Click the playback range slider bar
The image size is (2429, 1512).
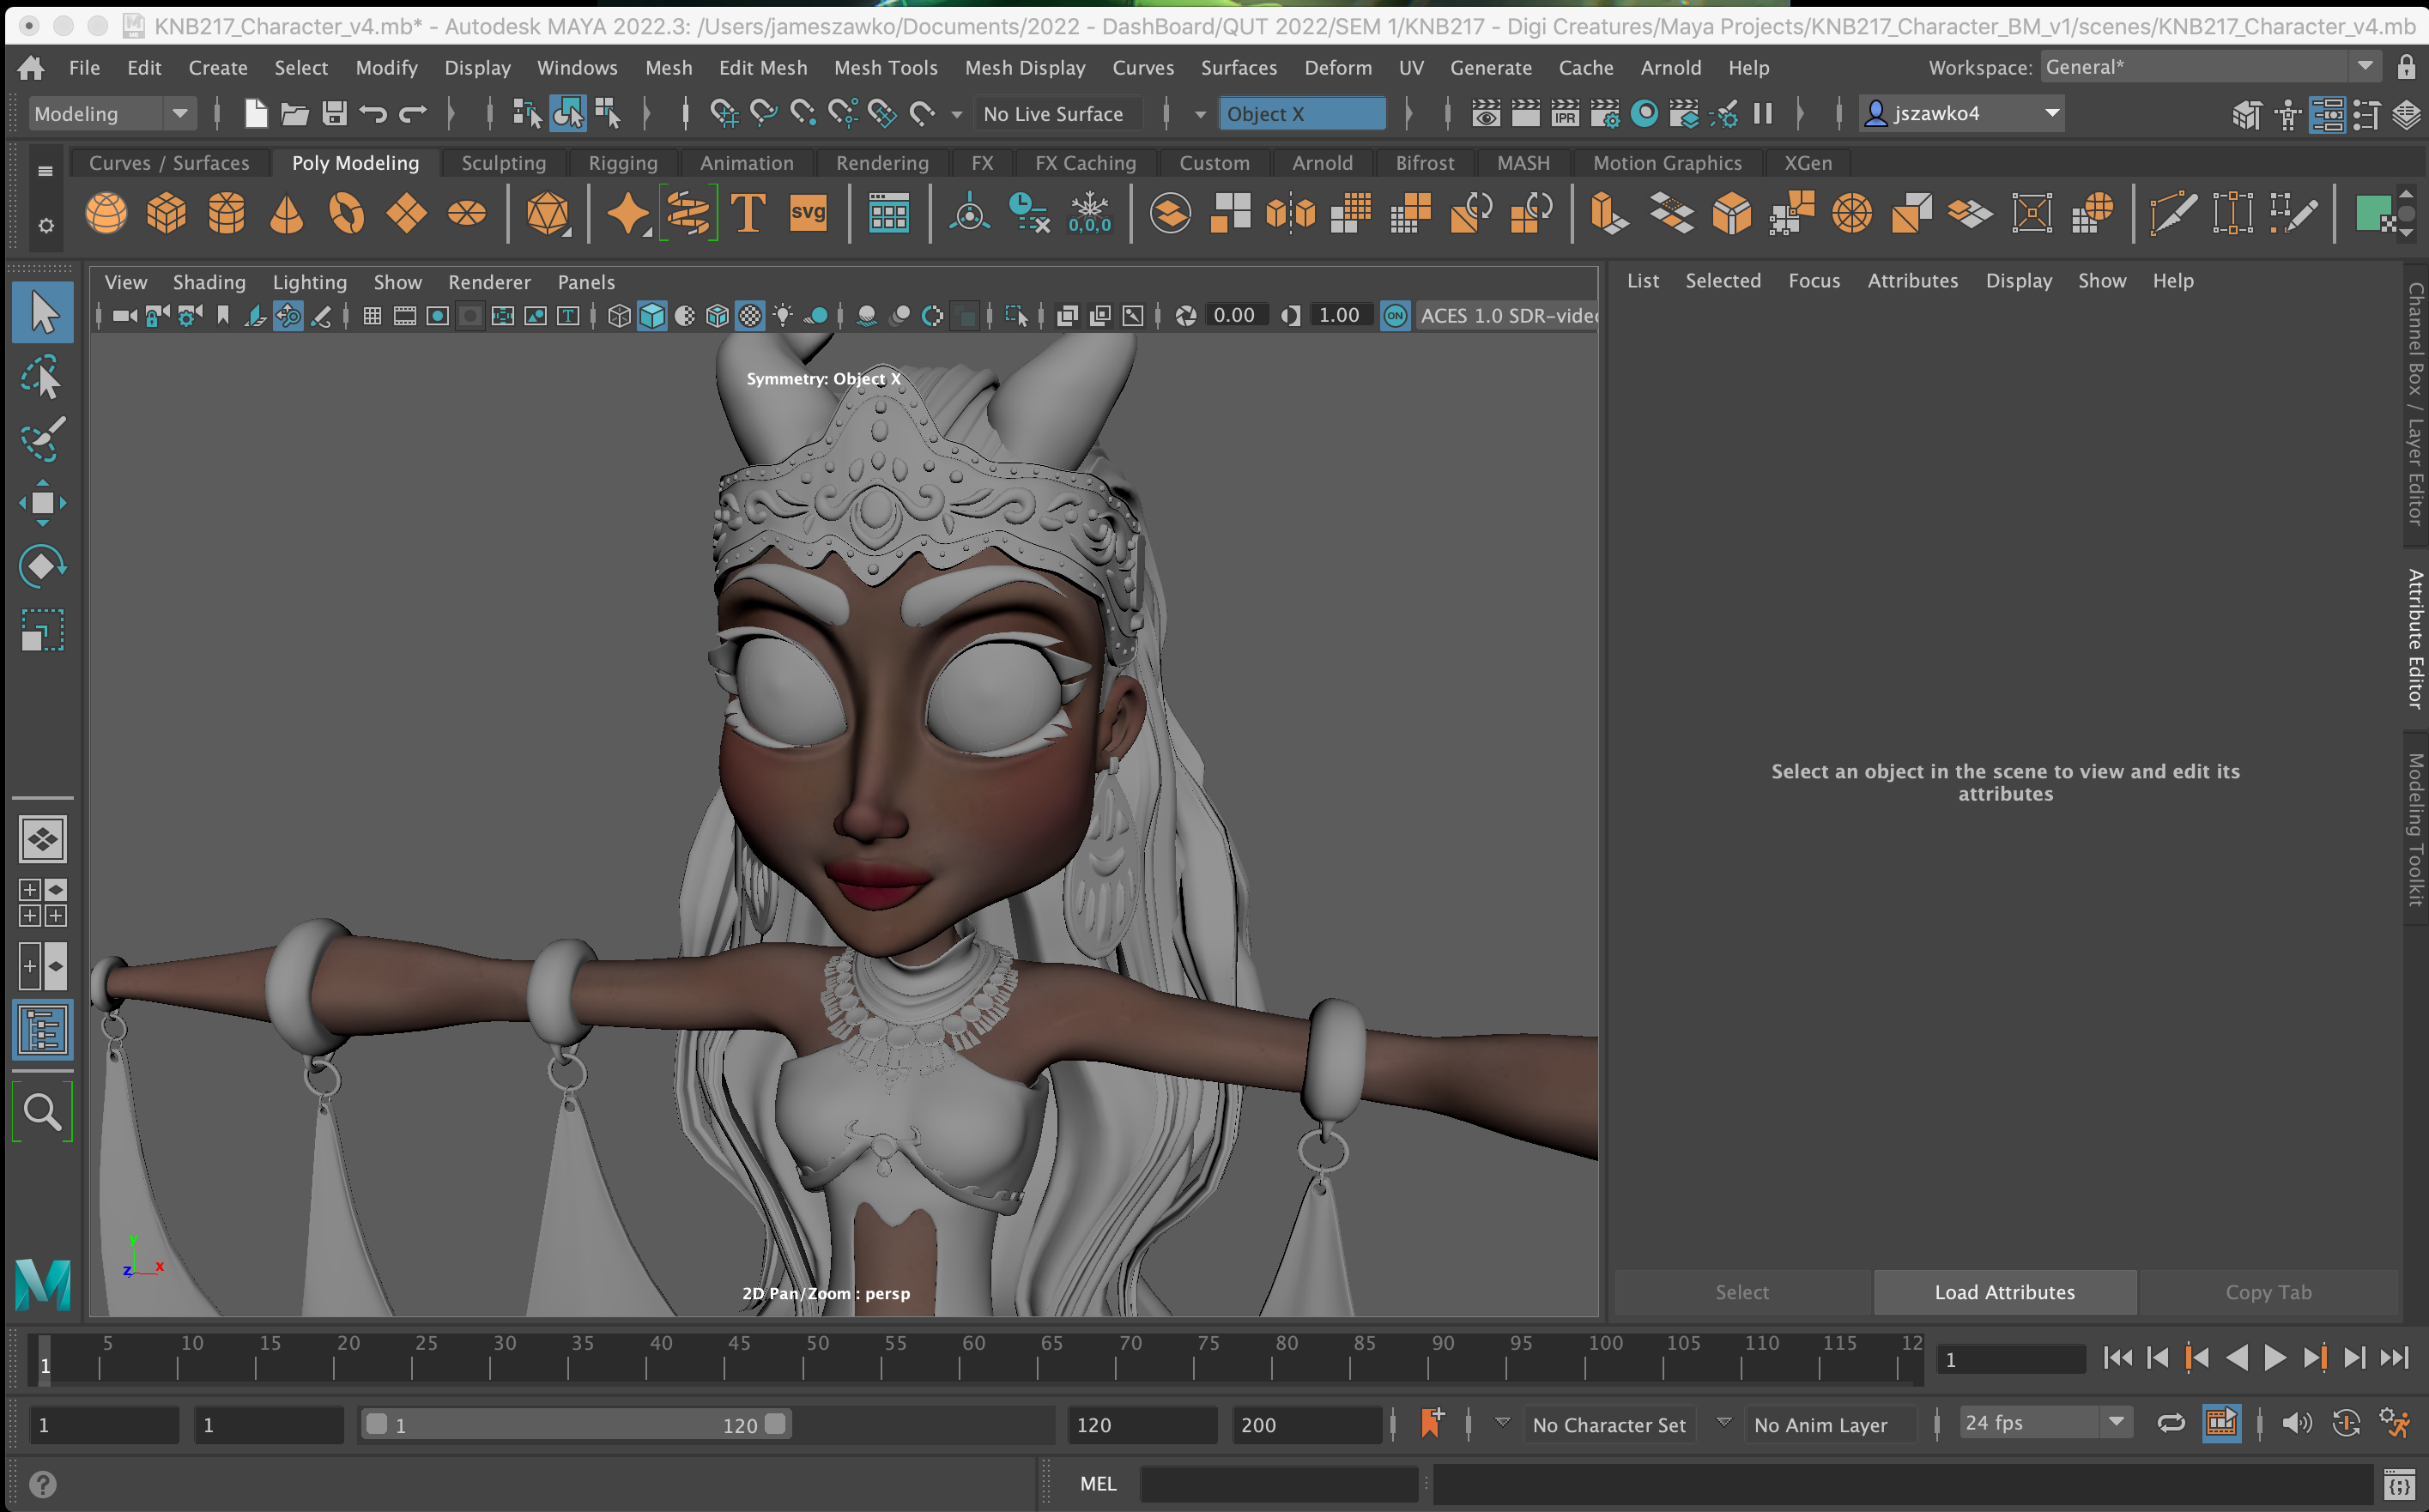575,1424
